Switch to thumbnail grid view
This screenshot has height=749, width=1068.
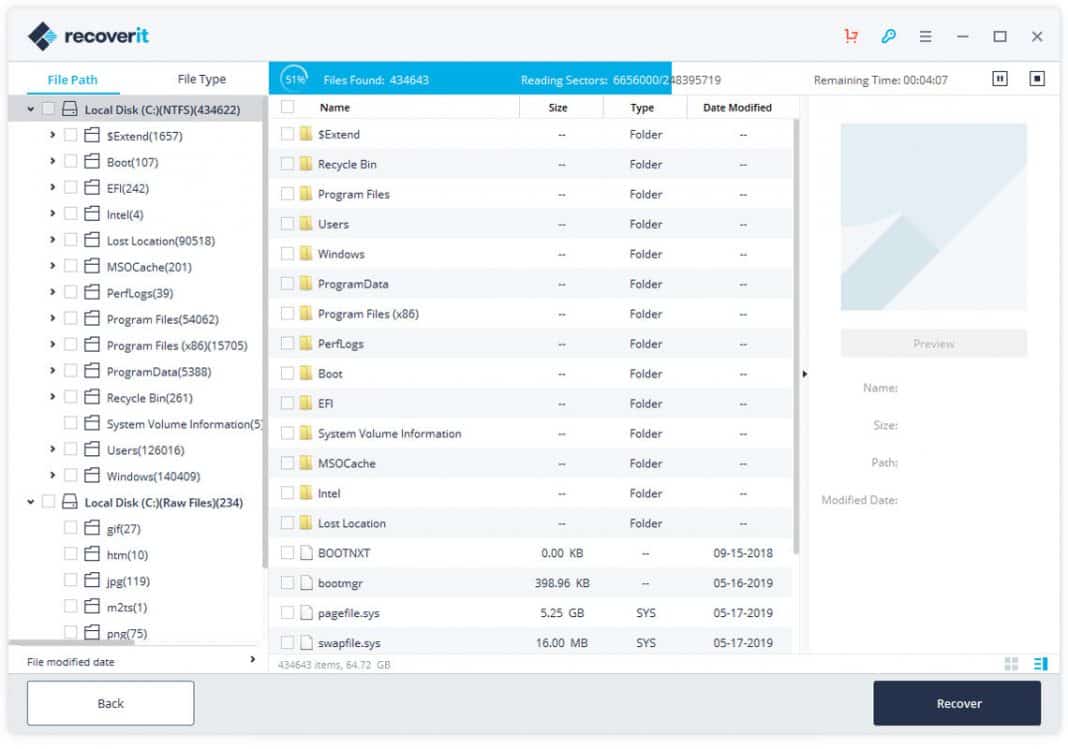pos(1011,663)
